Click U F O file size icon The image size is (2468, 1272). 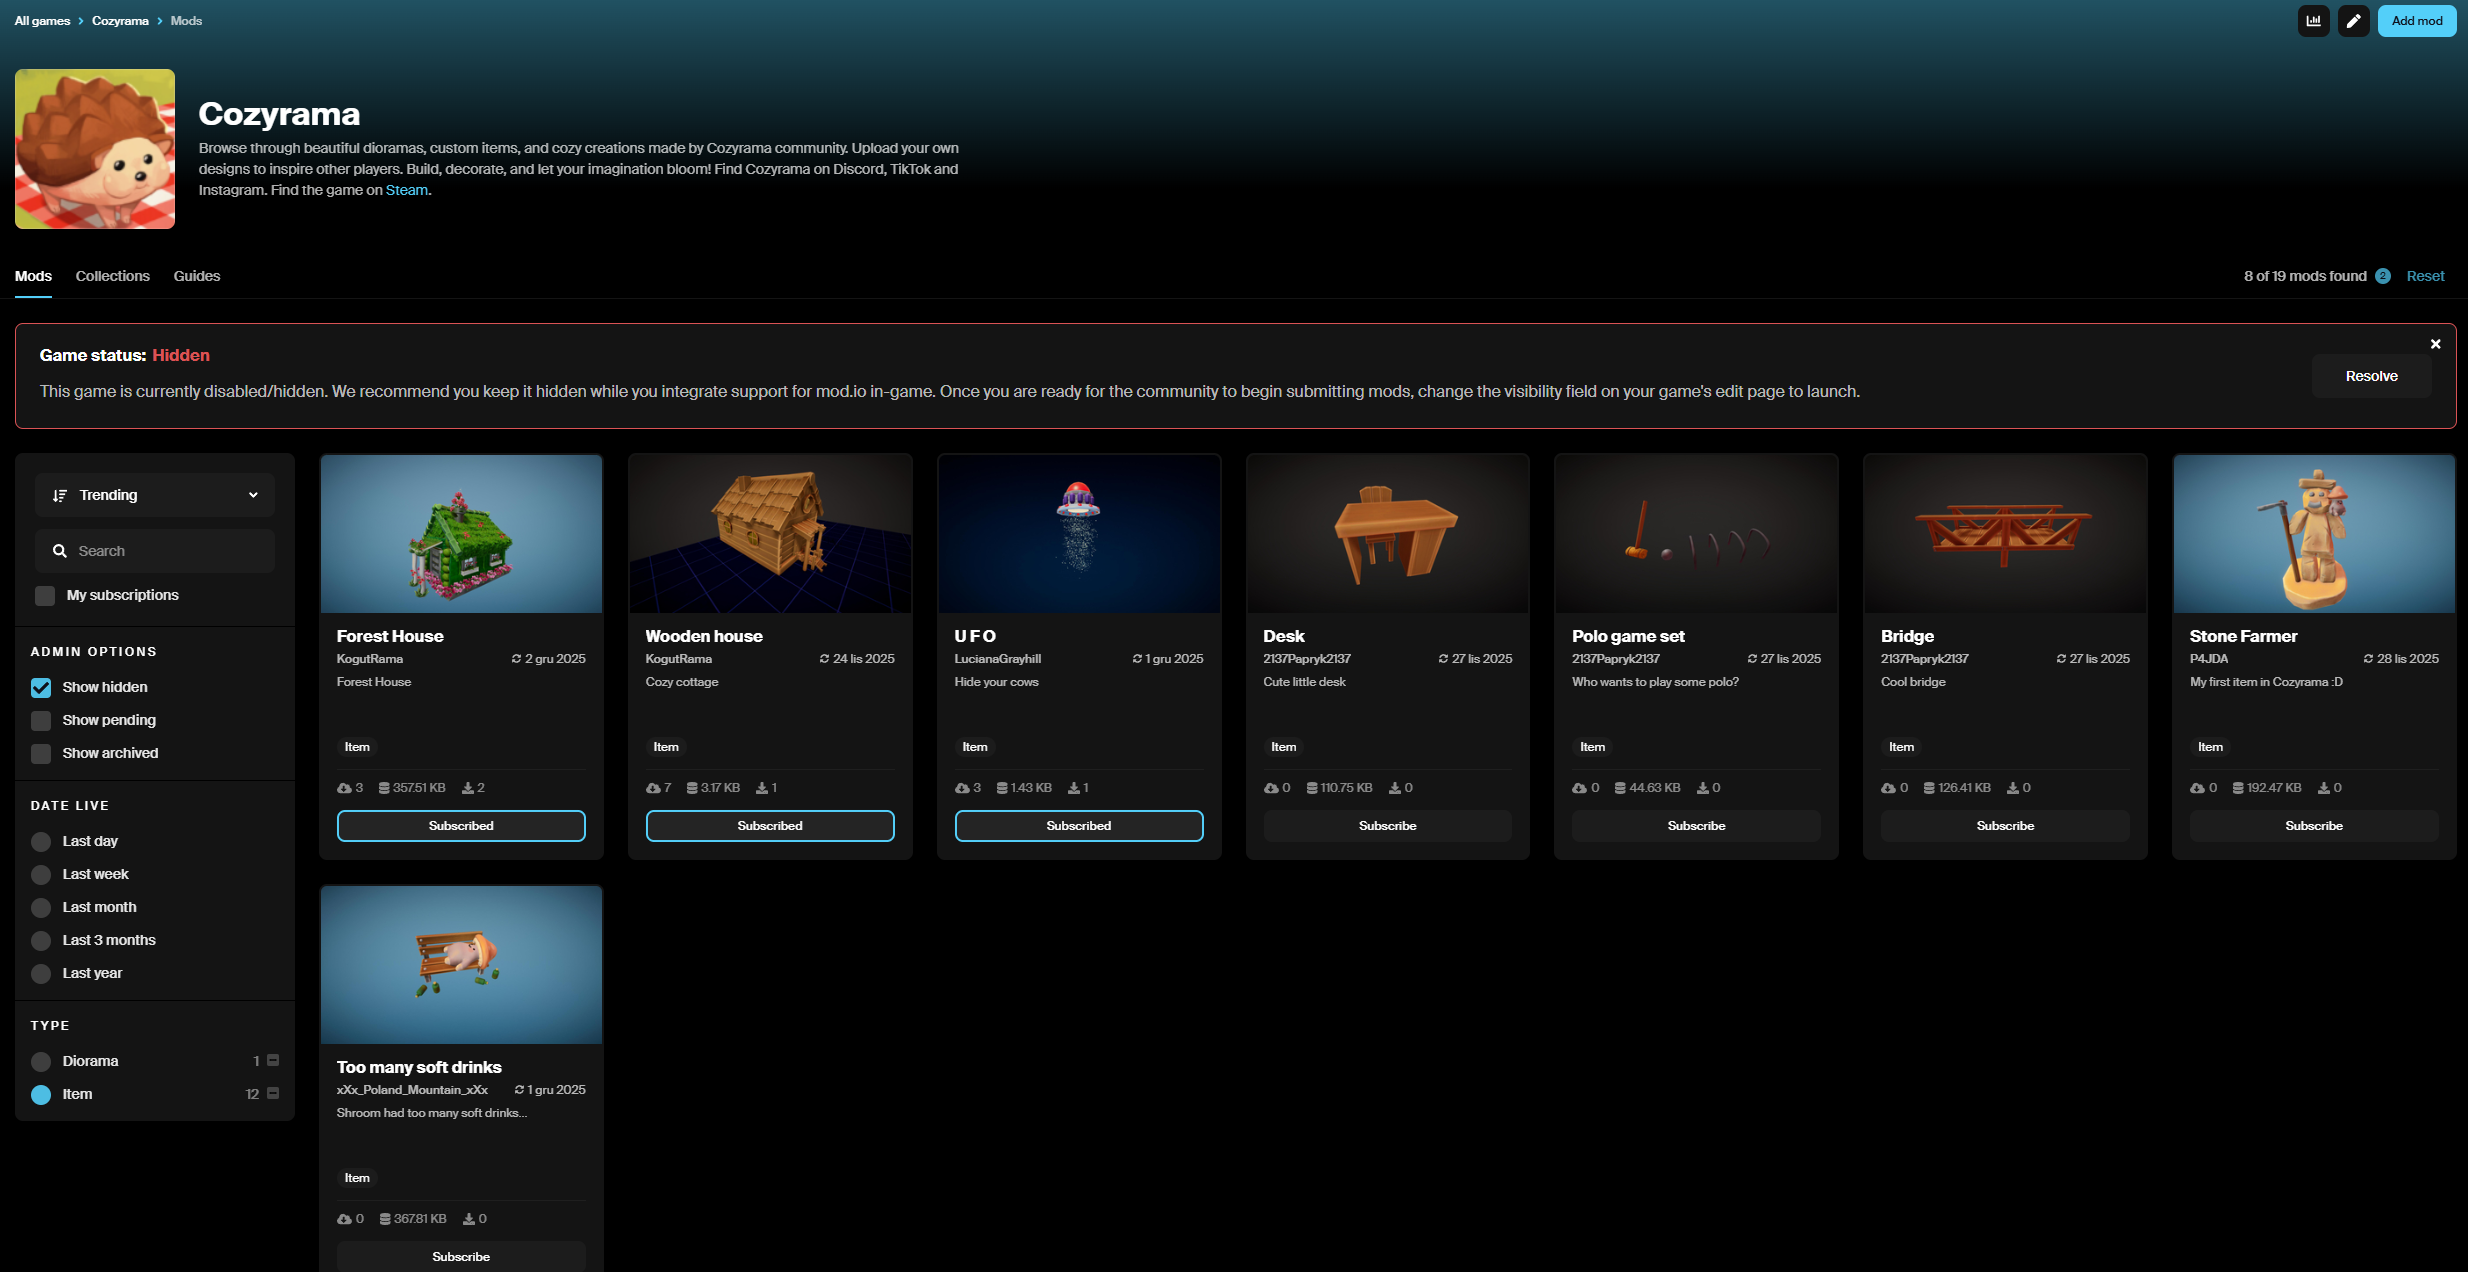pos(1001,788)
